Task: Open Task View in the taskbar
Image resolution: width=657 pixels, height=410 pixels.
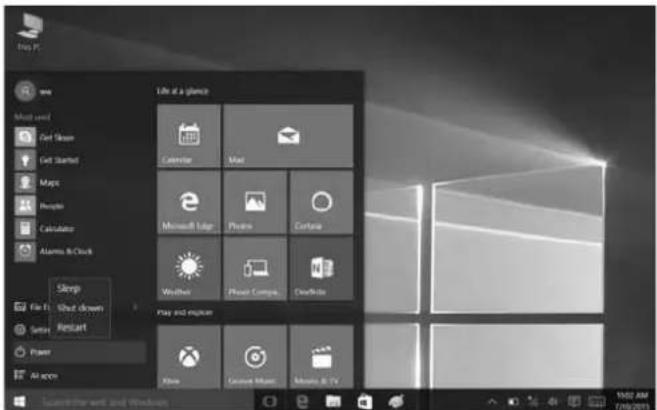Action: click(269, 402)
